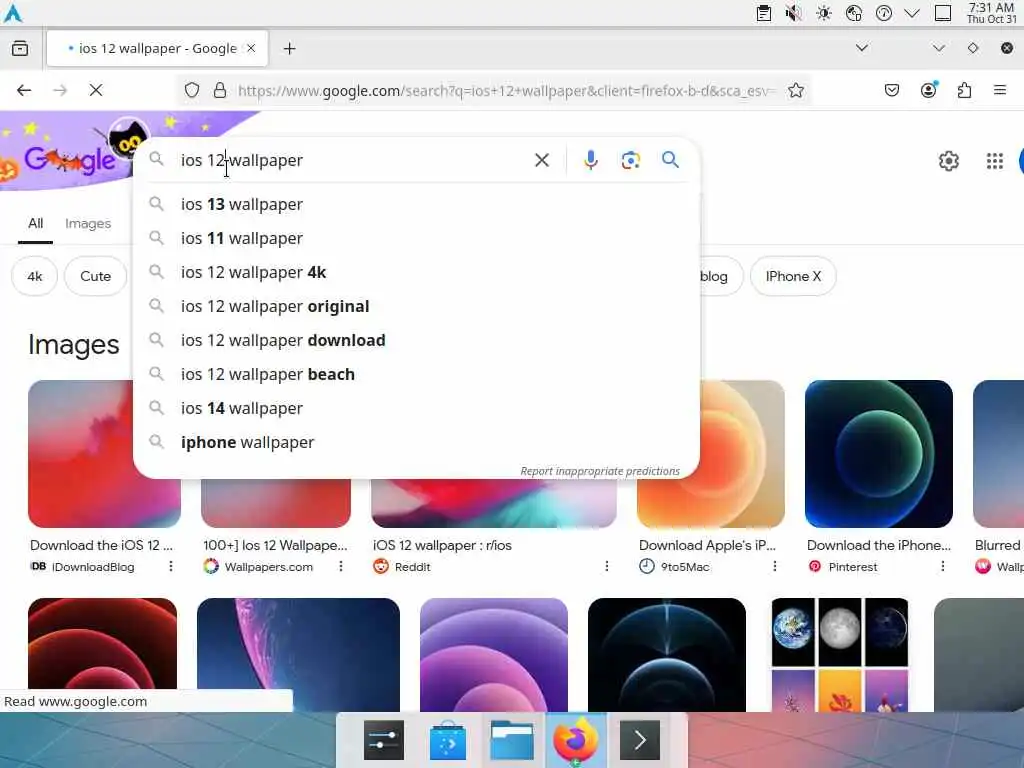The width and height of the screenshot is (1024, 768).
Task: View site security lock information
Action: (x=220, y=90)
